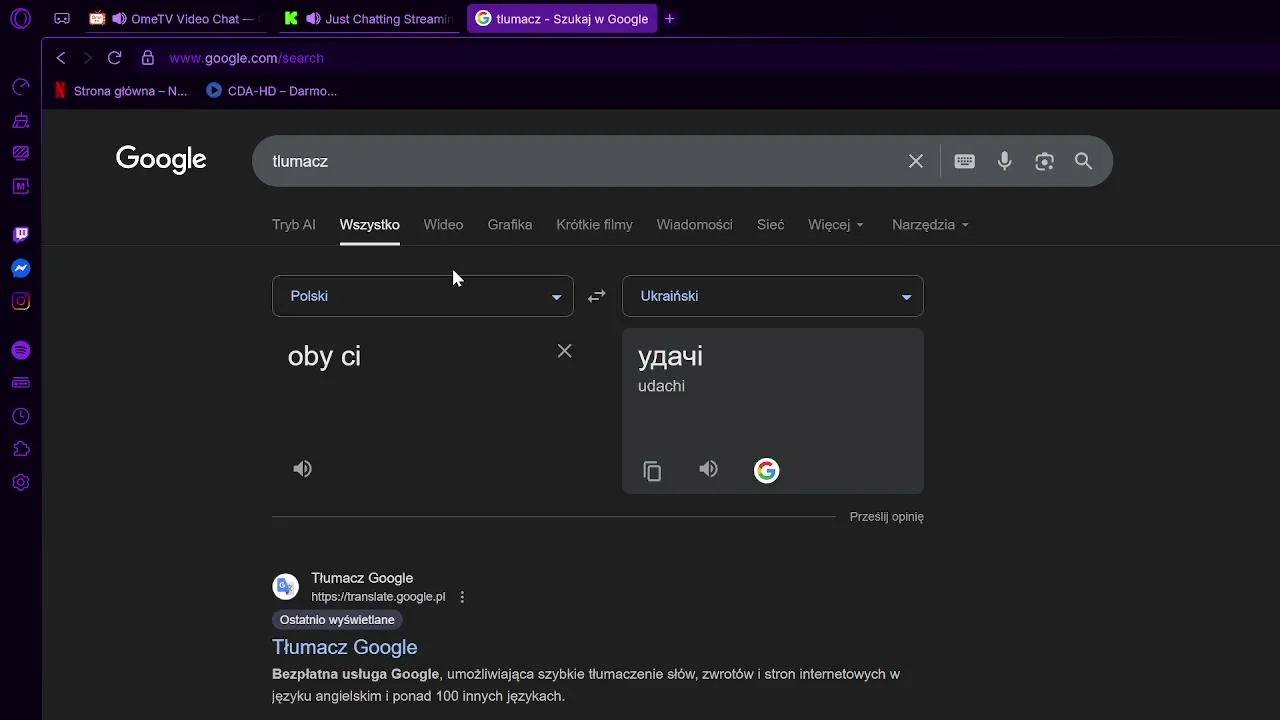Open the striped GX Mods icon in sidebar
1280x720 pixels.
pos(21,153)
